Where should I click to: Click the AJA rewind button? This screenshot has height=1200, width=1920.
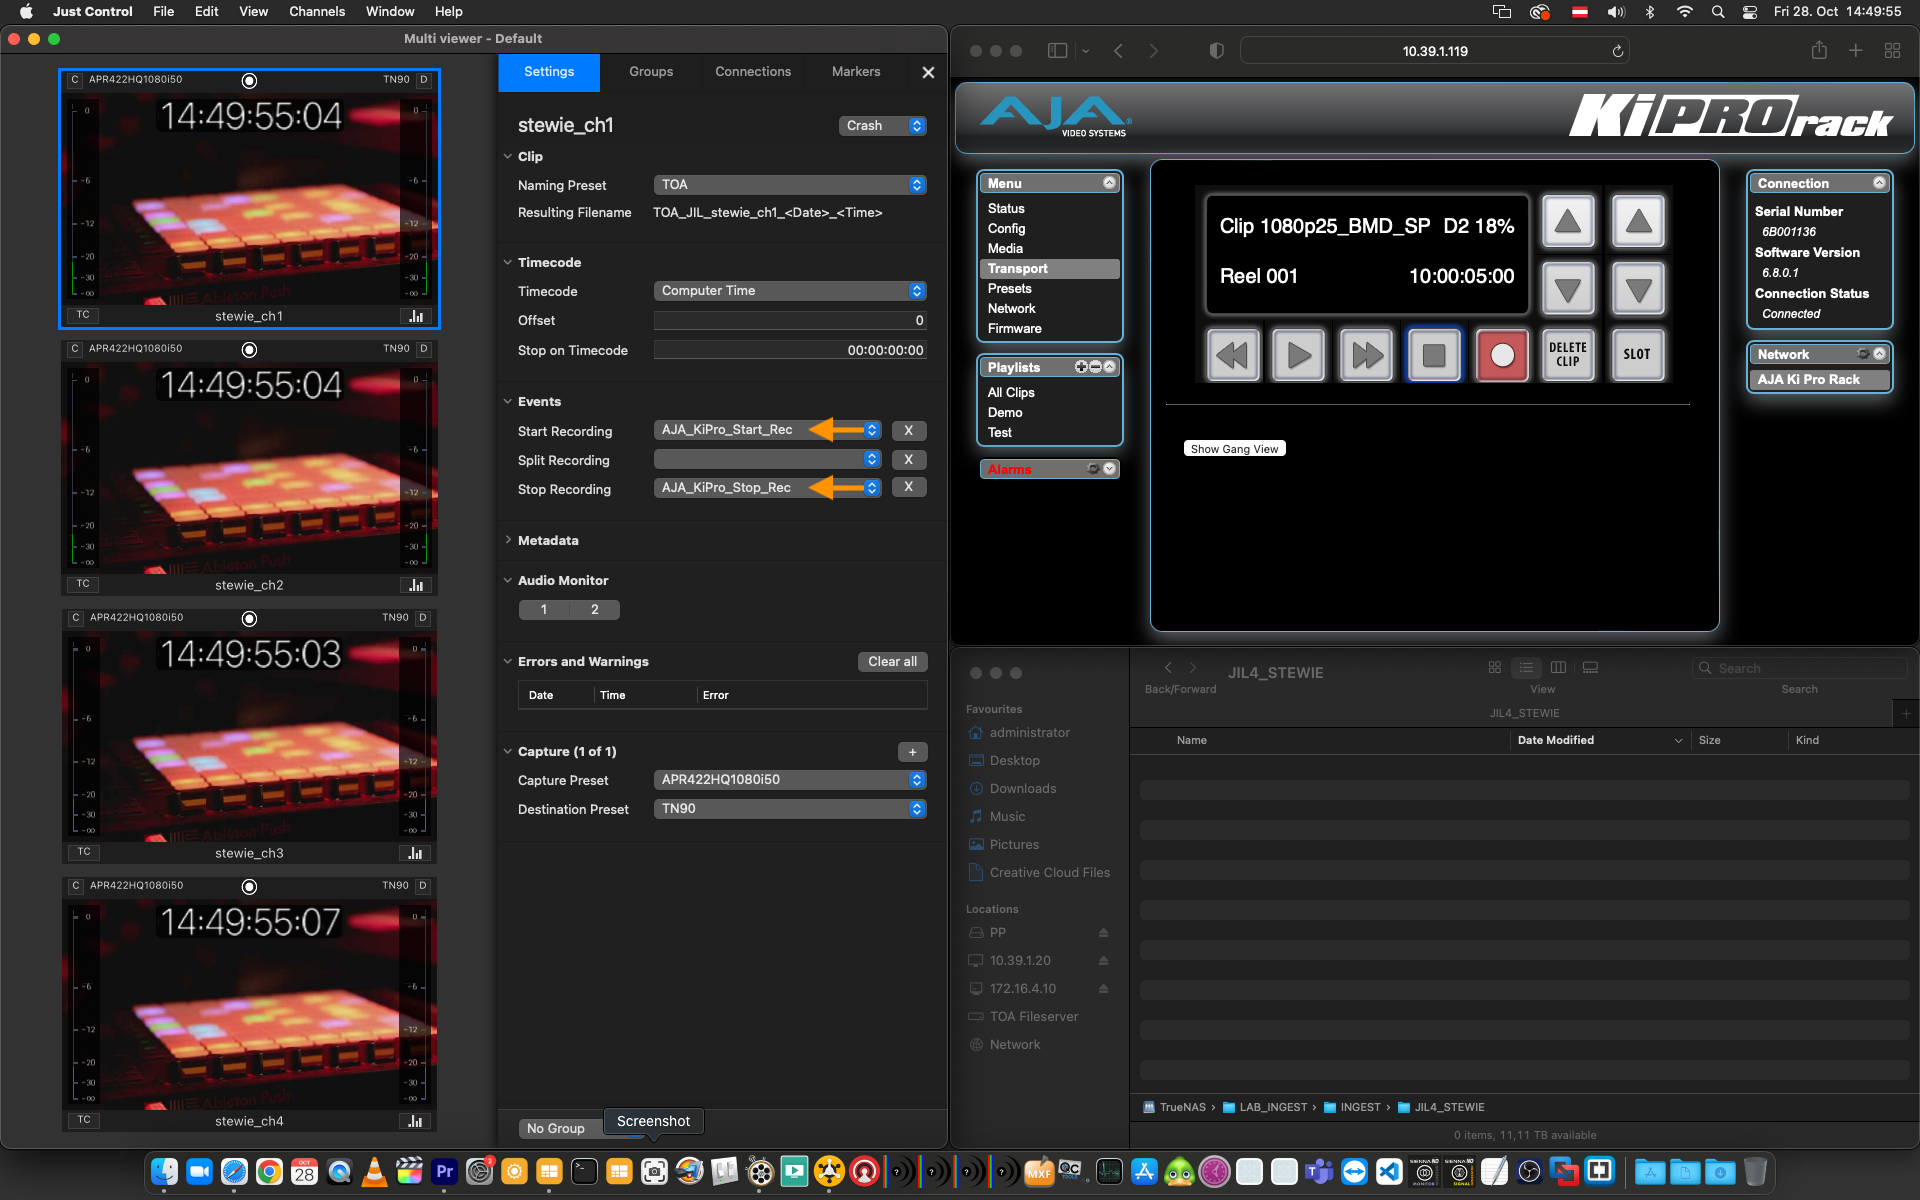(x=1232, y=355)
